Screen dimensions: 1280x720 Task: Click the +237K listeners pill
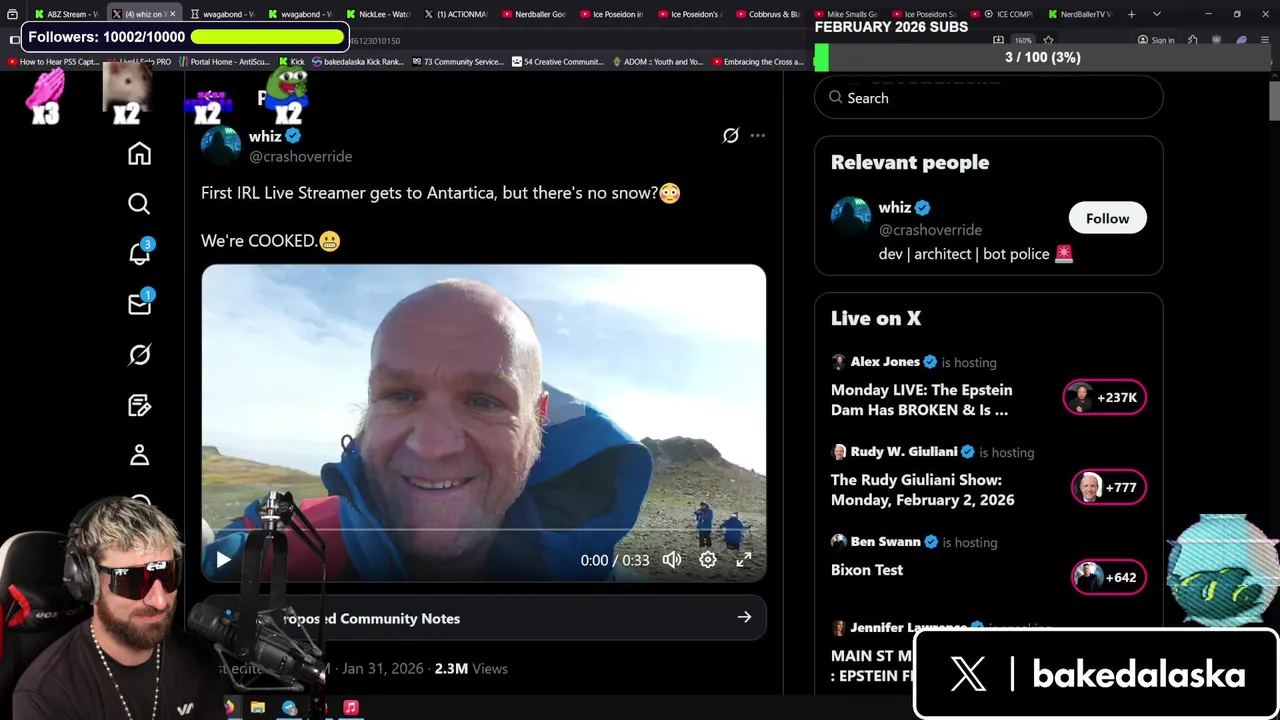[1105, 397]
